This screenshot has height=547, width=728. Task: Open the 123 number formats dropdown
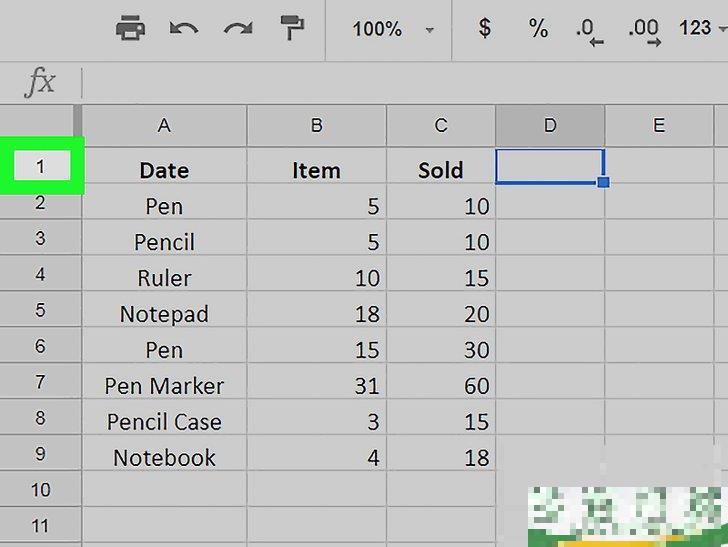700,28
